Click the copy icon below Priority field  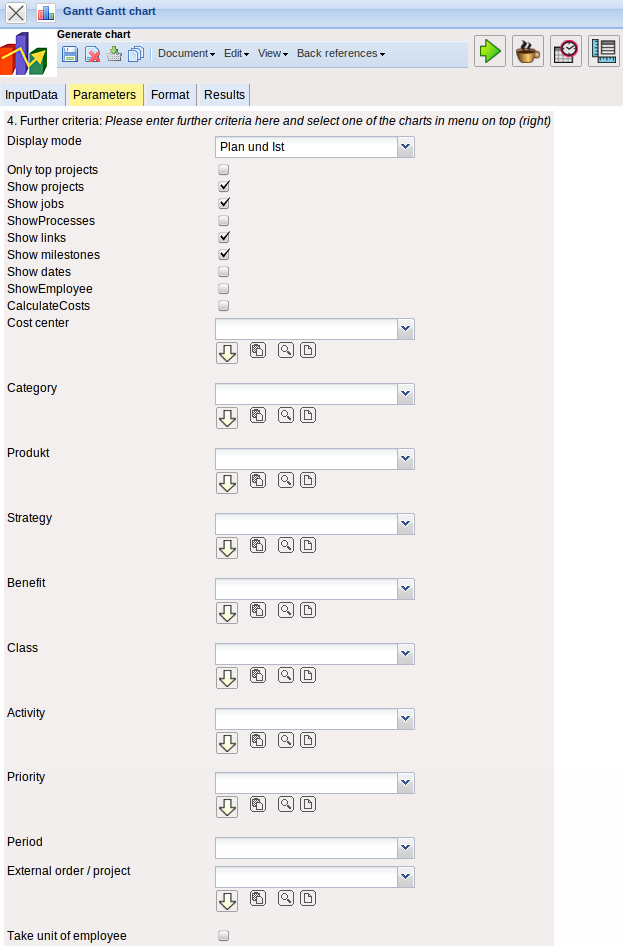pos(258,804)
